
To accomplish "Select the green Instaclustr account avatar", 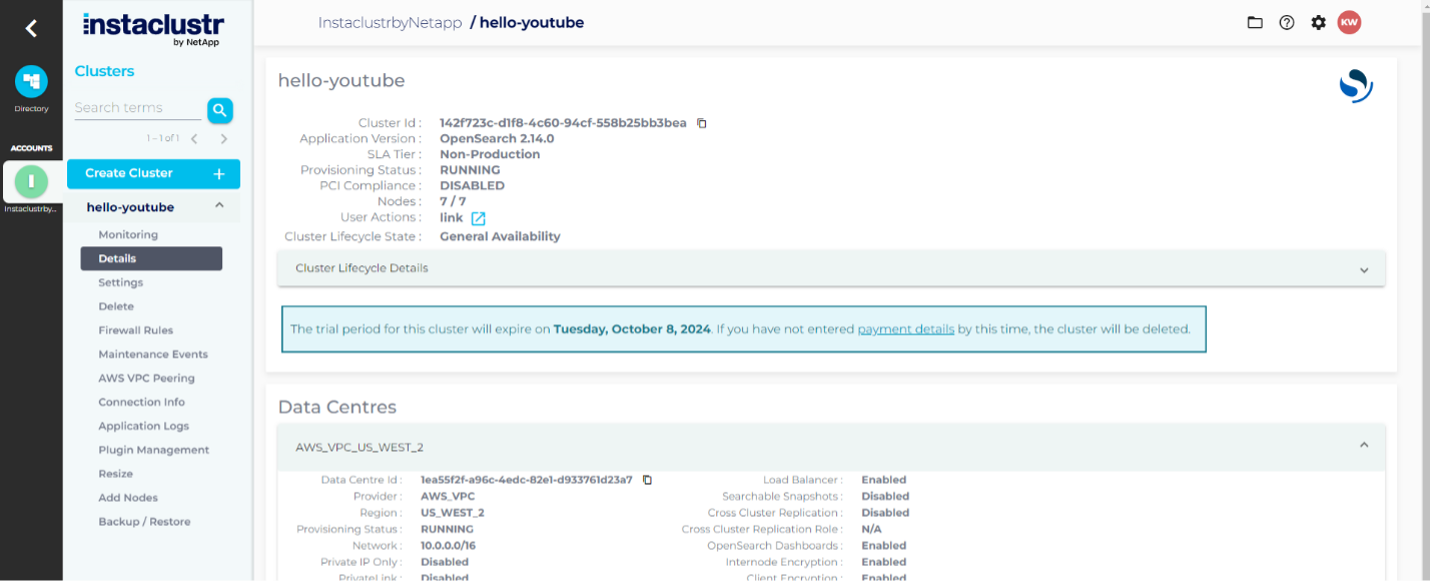I will click(31, 181).
